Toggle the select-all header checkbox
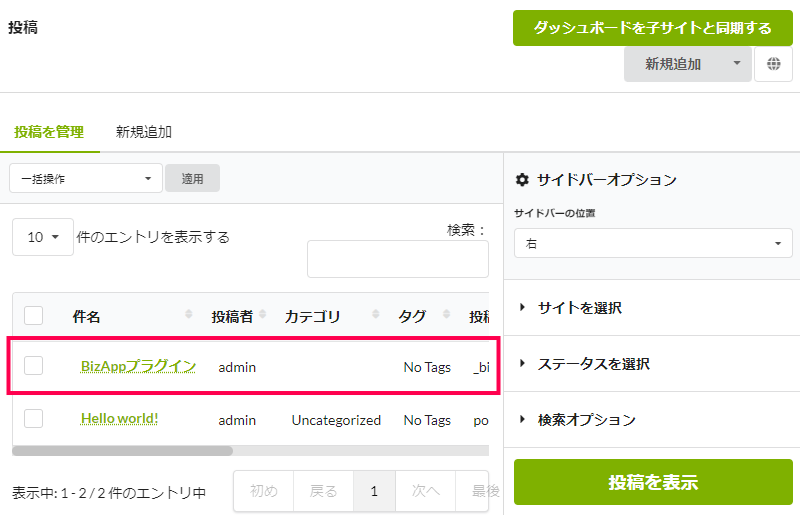800x522 pixels. 33,315
